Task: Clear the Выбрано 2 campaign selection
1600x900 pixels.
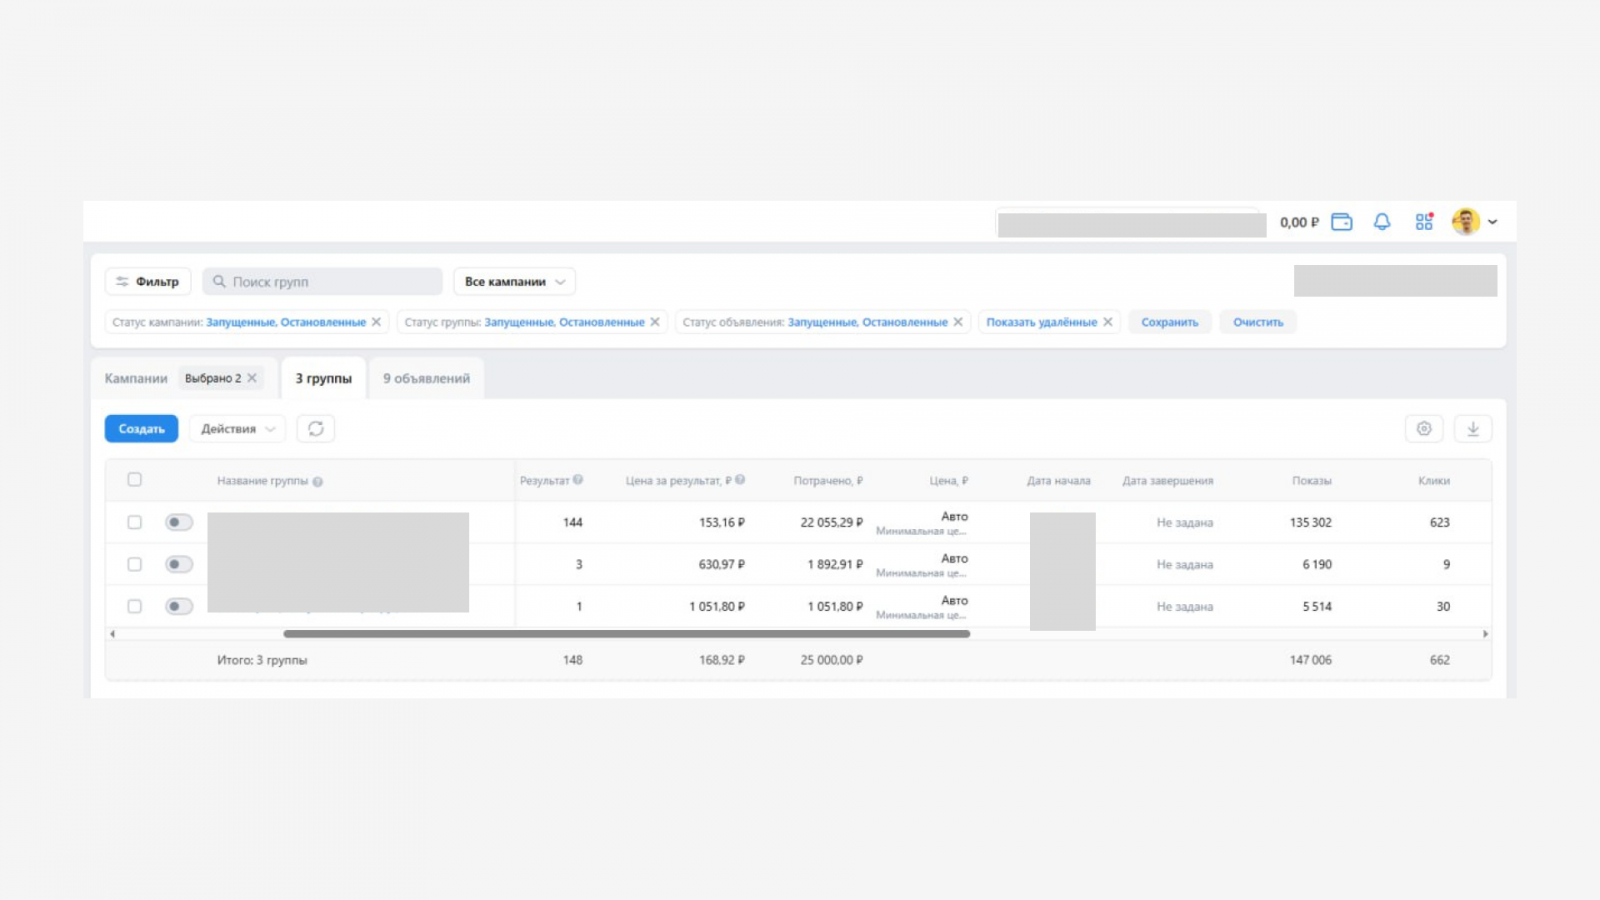Action: [252, 378]
